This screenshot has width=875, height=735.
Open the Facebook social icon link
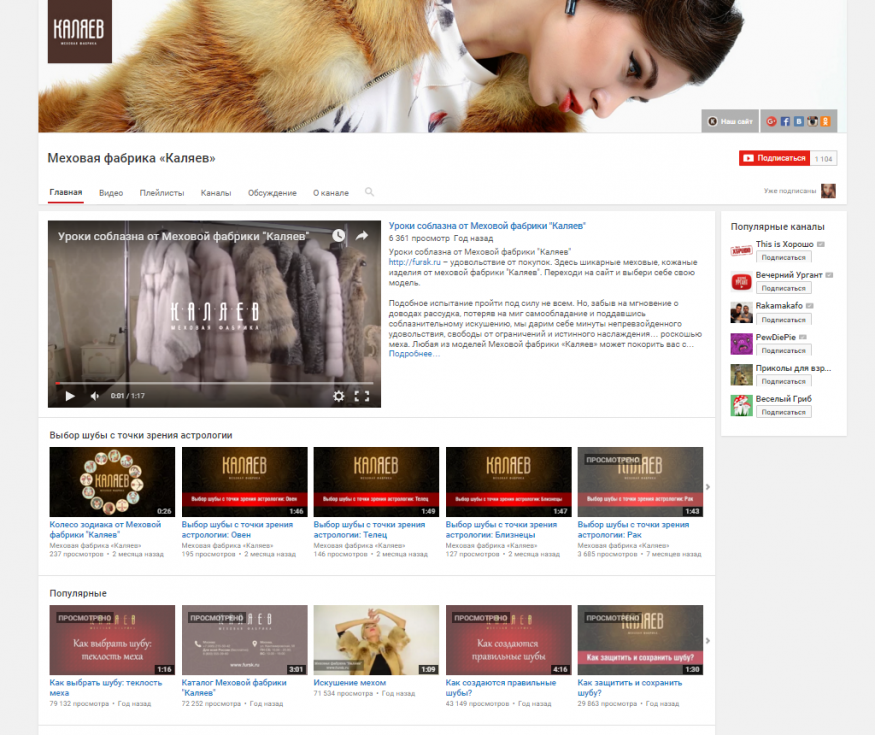point(785,121)
